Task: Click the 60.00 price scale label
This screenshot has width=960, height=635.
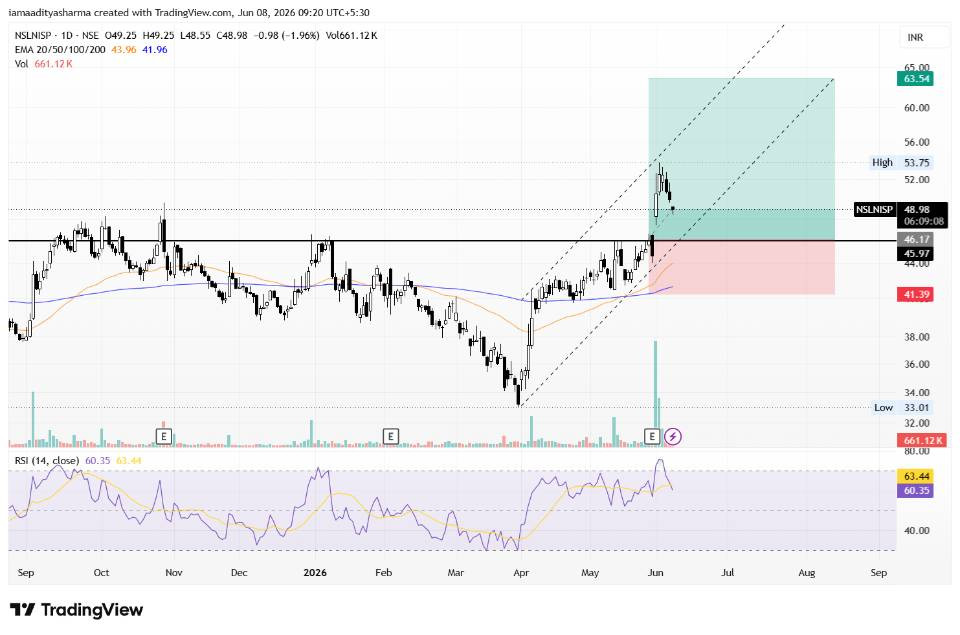Action: [x=917, y=108]
